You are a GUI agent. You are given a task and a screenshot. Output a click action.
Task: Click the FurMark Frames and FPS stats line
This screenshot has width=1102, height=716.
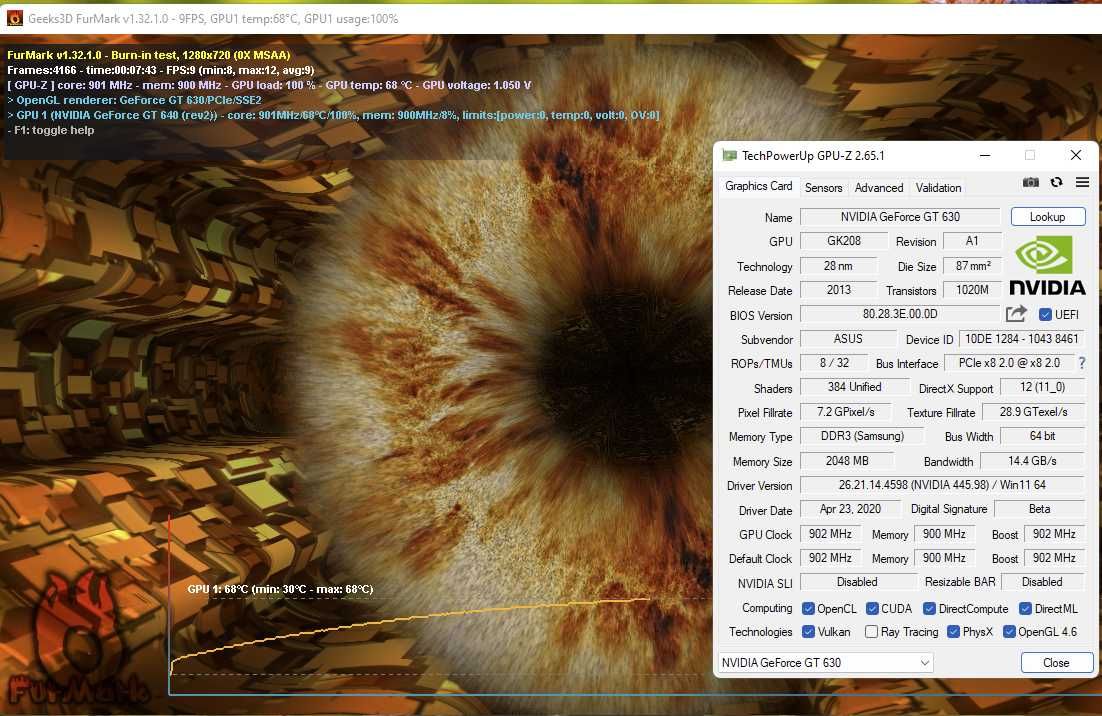(161, 70)
